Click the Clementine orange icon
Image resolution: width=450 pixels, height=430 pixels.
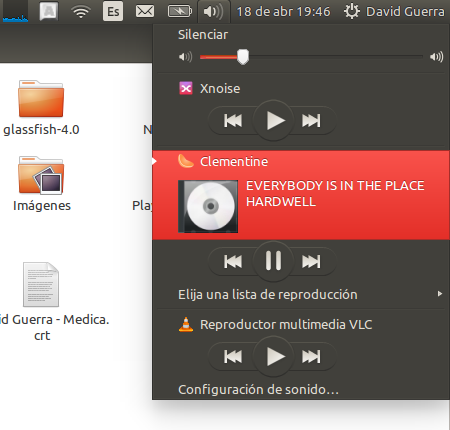pyautogui.click(x=185, y=161)
